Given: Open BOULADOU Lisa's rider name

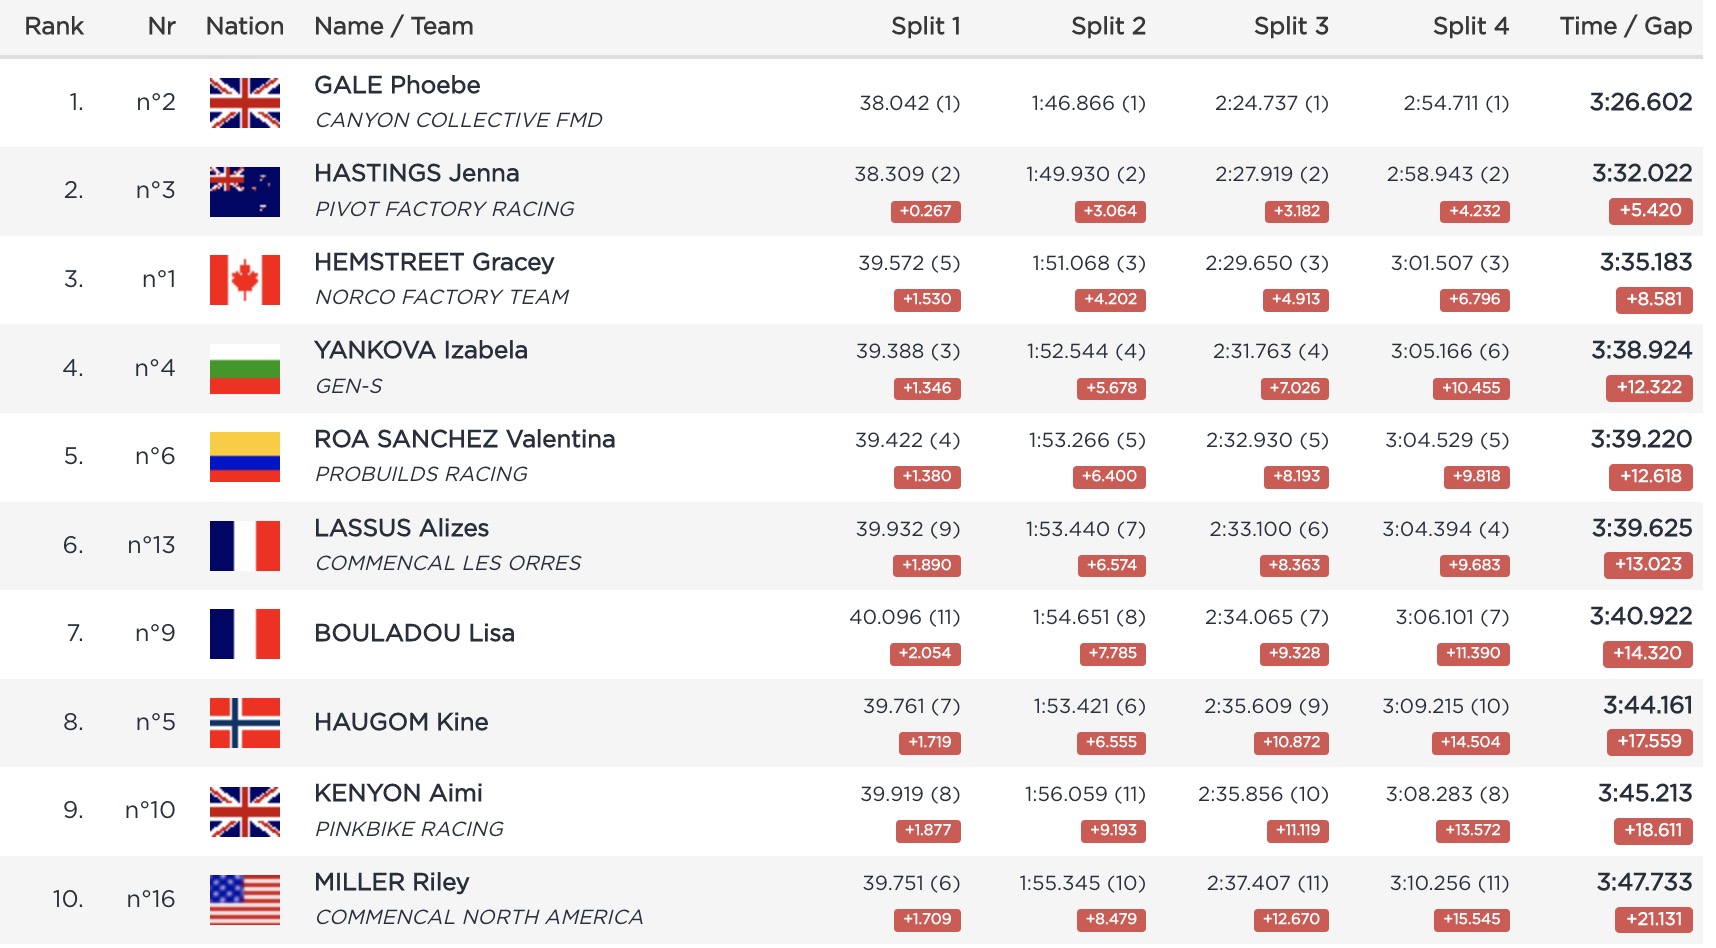Looking at the screenshot, I should pyautogui.click(x=414, y=633).
